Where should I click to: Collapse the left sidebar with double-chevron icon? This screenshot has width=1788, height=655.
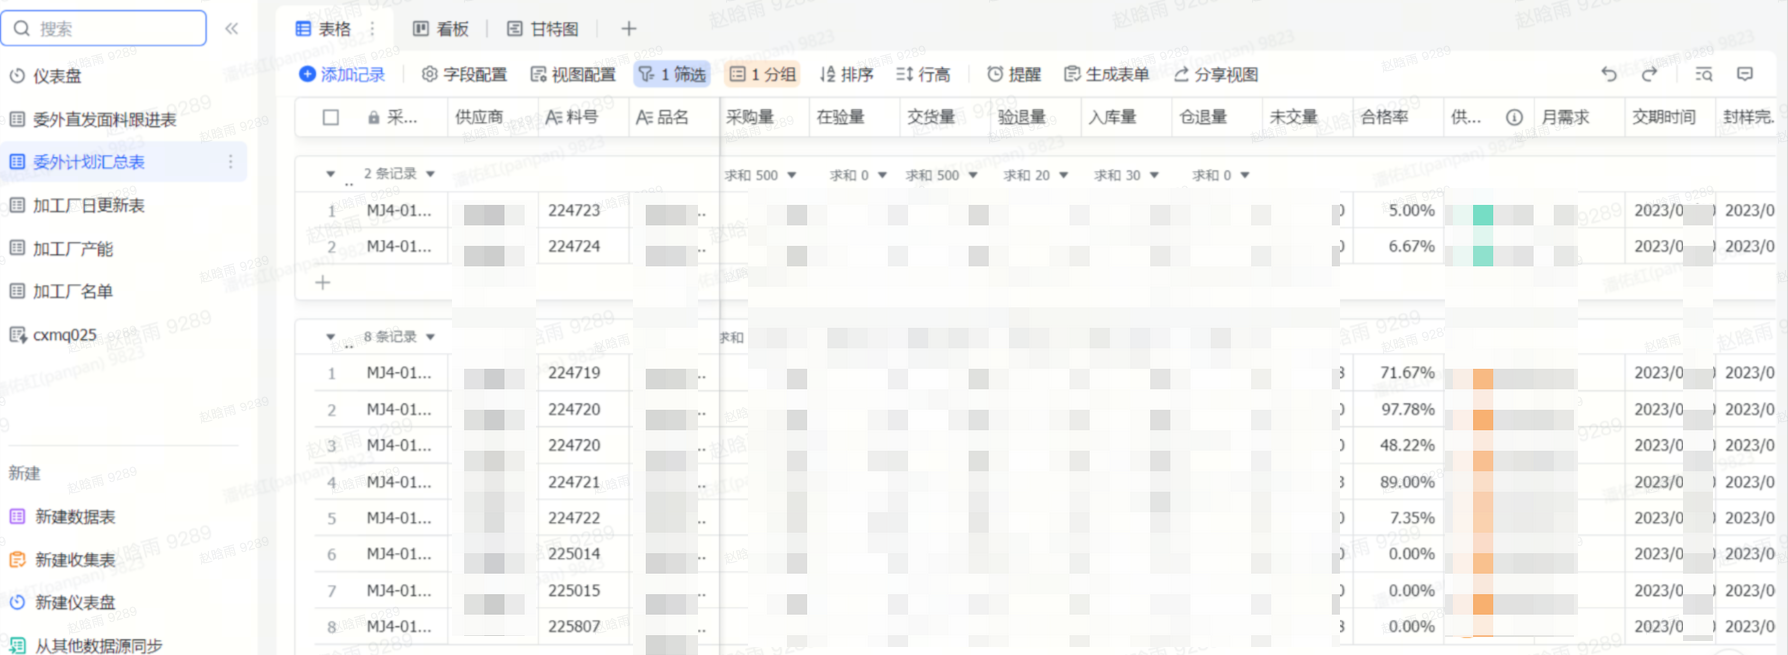(231, 29)
